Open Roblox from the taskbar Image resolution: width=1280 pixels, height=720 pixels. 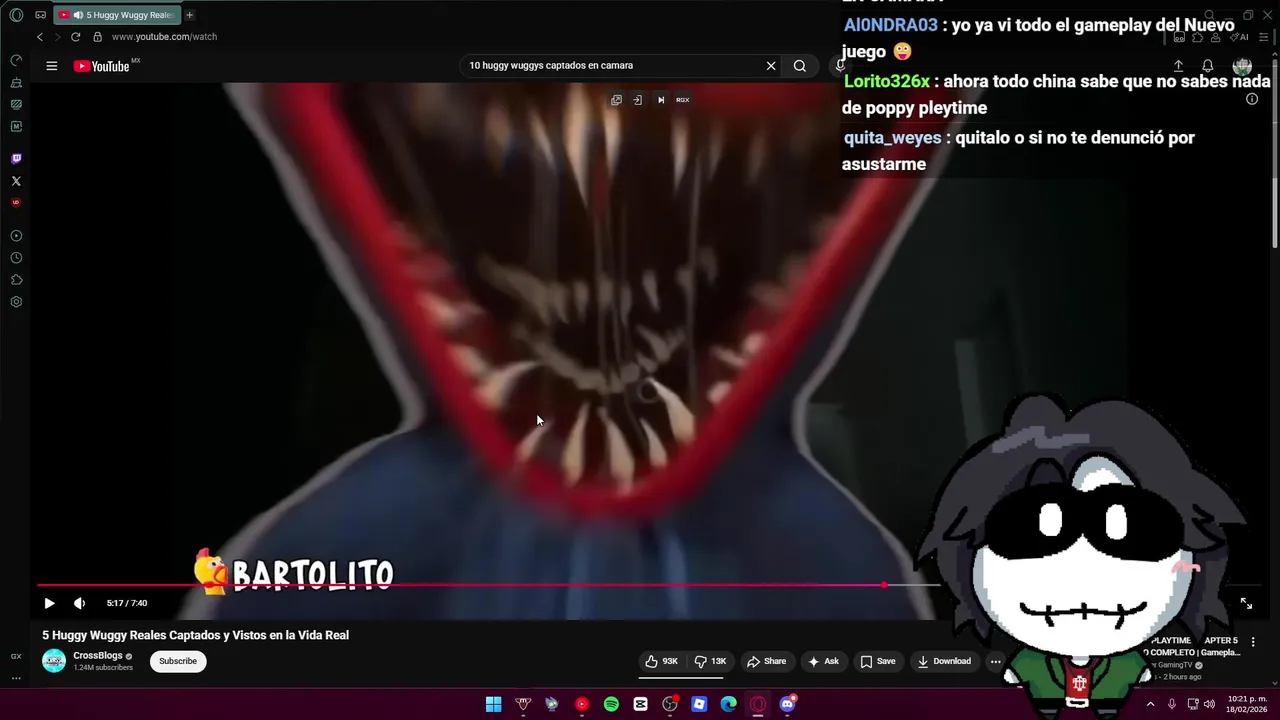coord(699,704)
